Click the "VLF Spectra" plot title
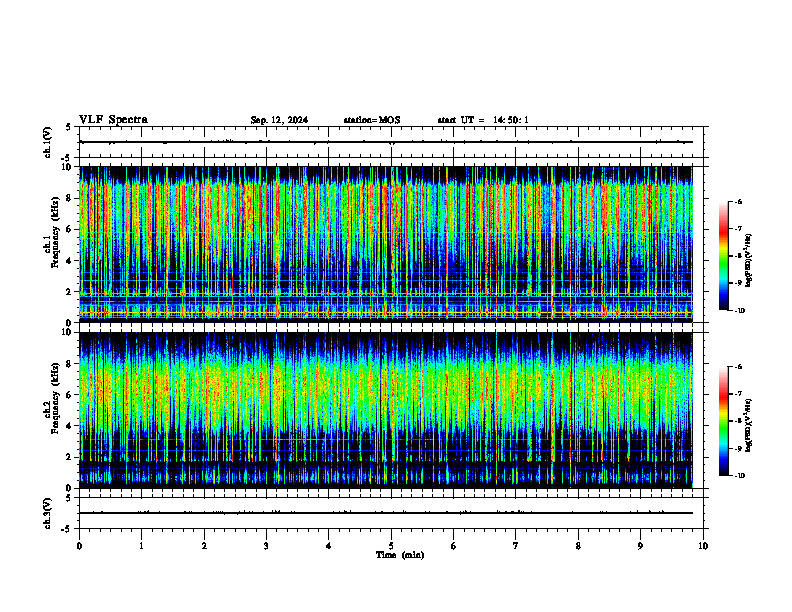 [113, 120]
